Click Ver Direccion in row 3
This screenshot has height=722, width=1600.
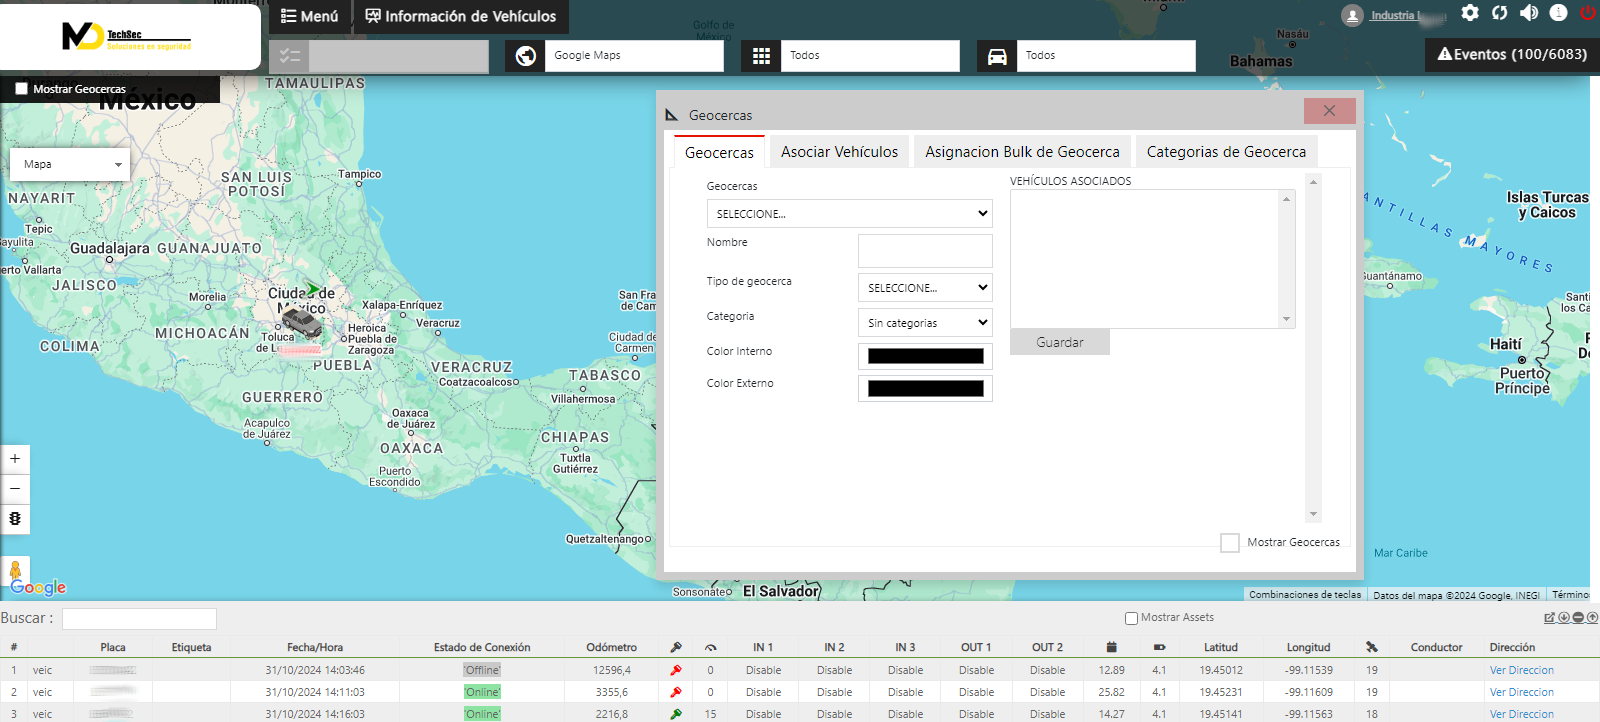pyautogui.click(x=1521, y=714)
